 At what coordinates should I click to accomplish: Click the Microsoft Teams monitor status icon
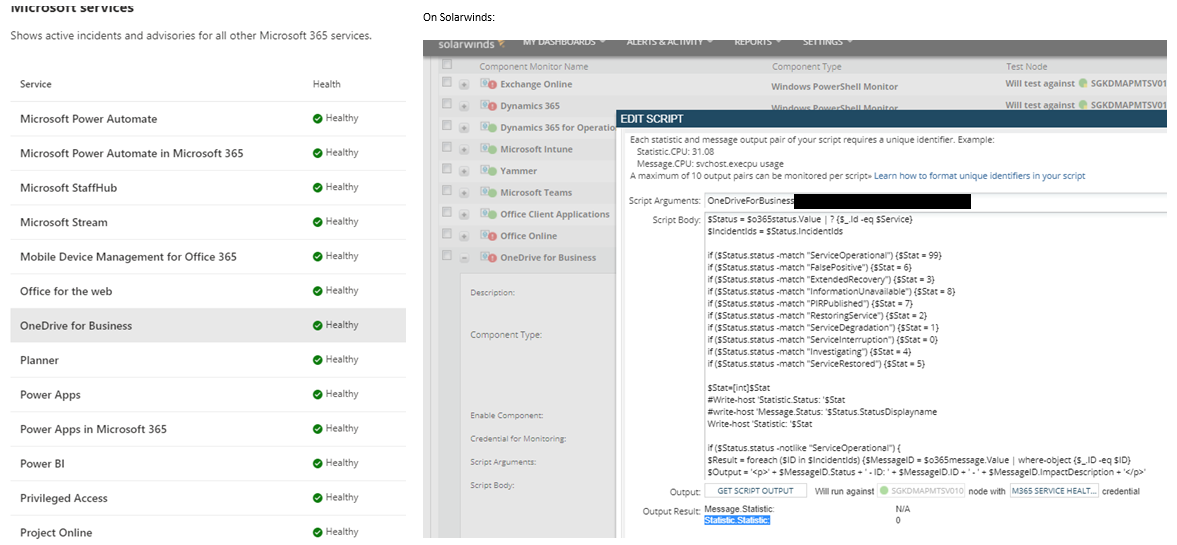489,192
